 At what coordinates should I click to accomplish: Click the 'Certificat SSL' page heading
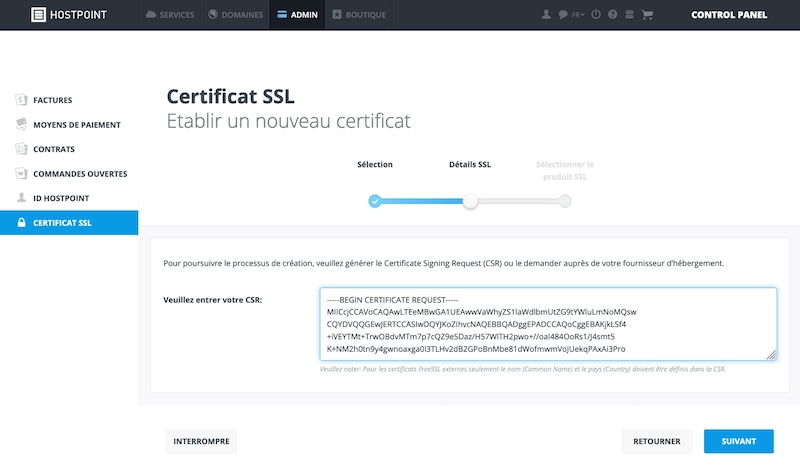coord(231,96)
